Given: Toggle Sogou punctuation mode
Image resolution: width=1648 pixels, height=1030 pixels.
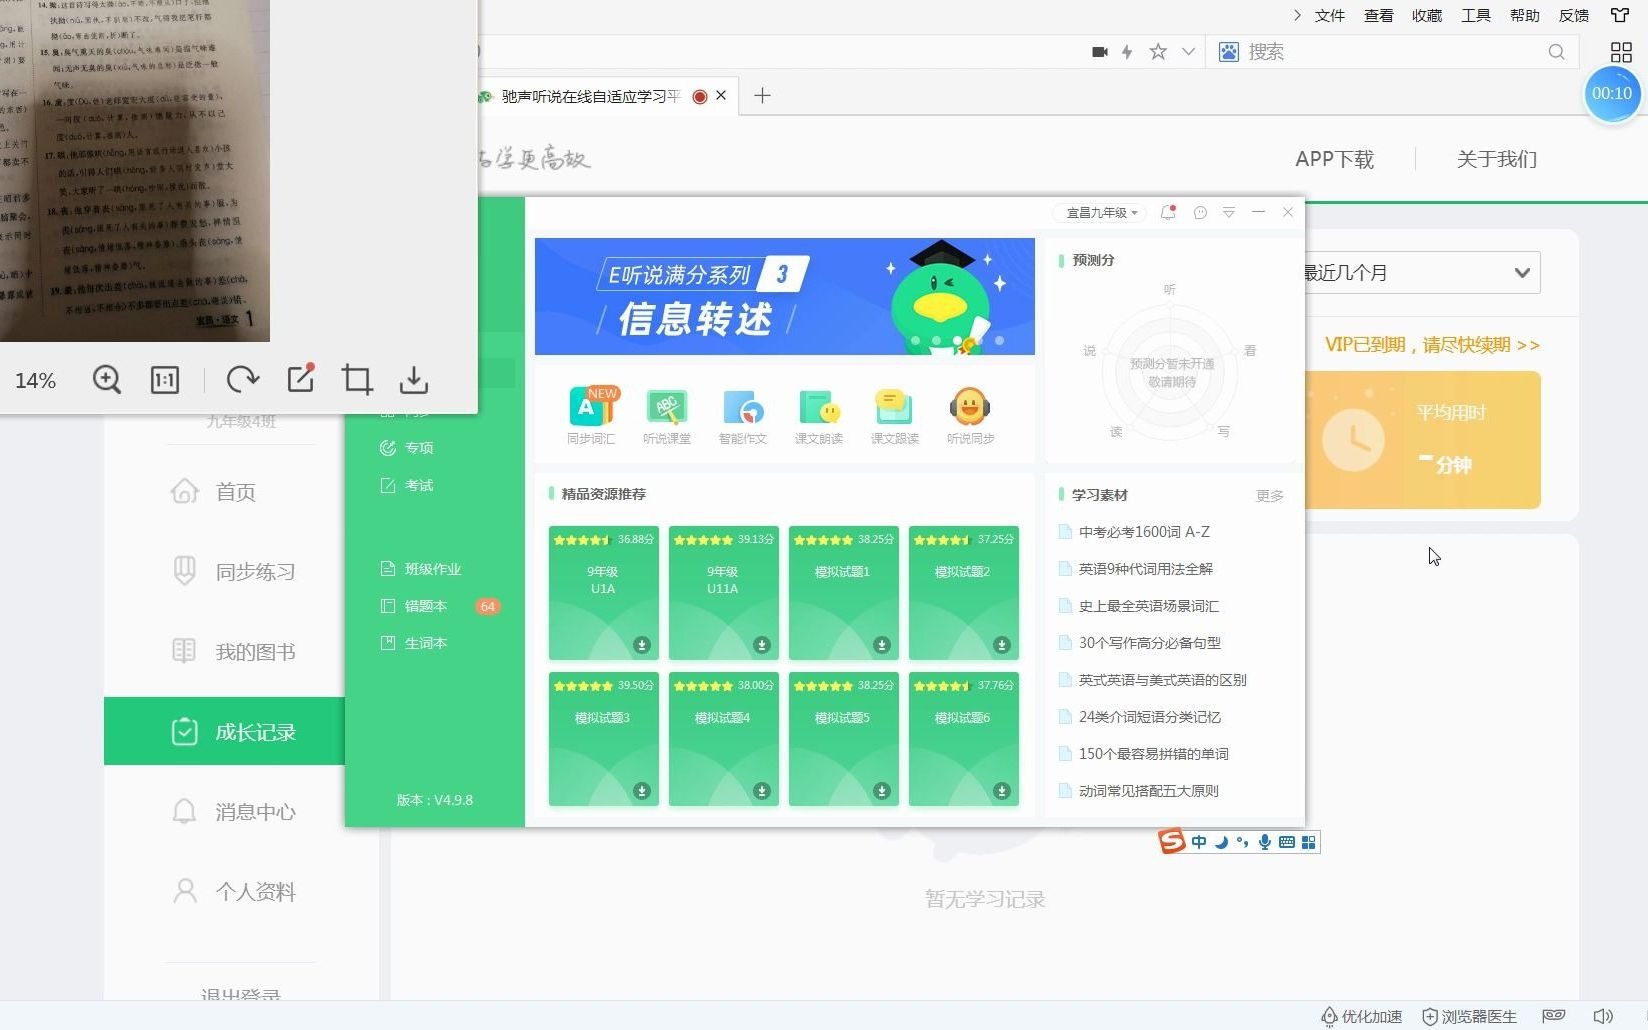Looking at the screenshot, I should 1243,842.
